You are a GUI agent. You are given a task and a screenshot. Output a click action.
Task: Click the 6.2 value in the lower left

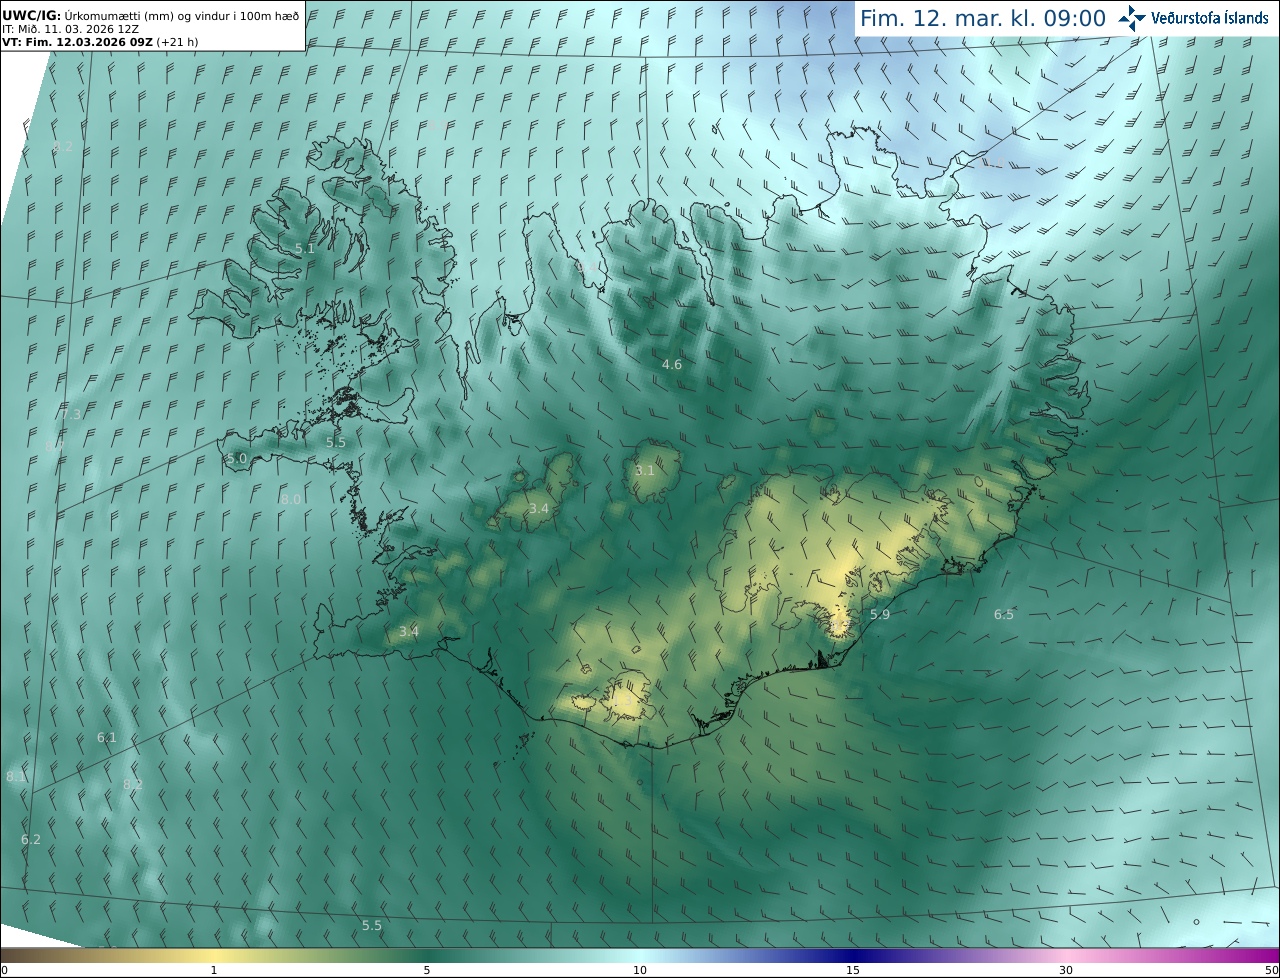tap(31, 839)
